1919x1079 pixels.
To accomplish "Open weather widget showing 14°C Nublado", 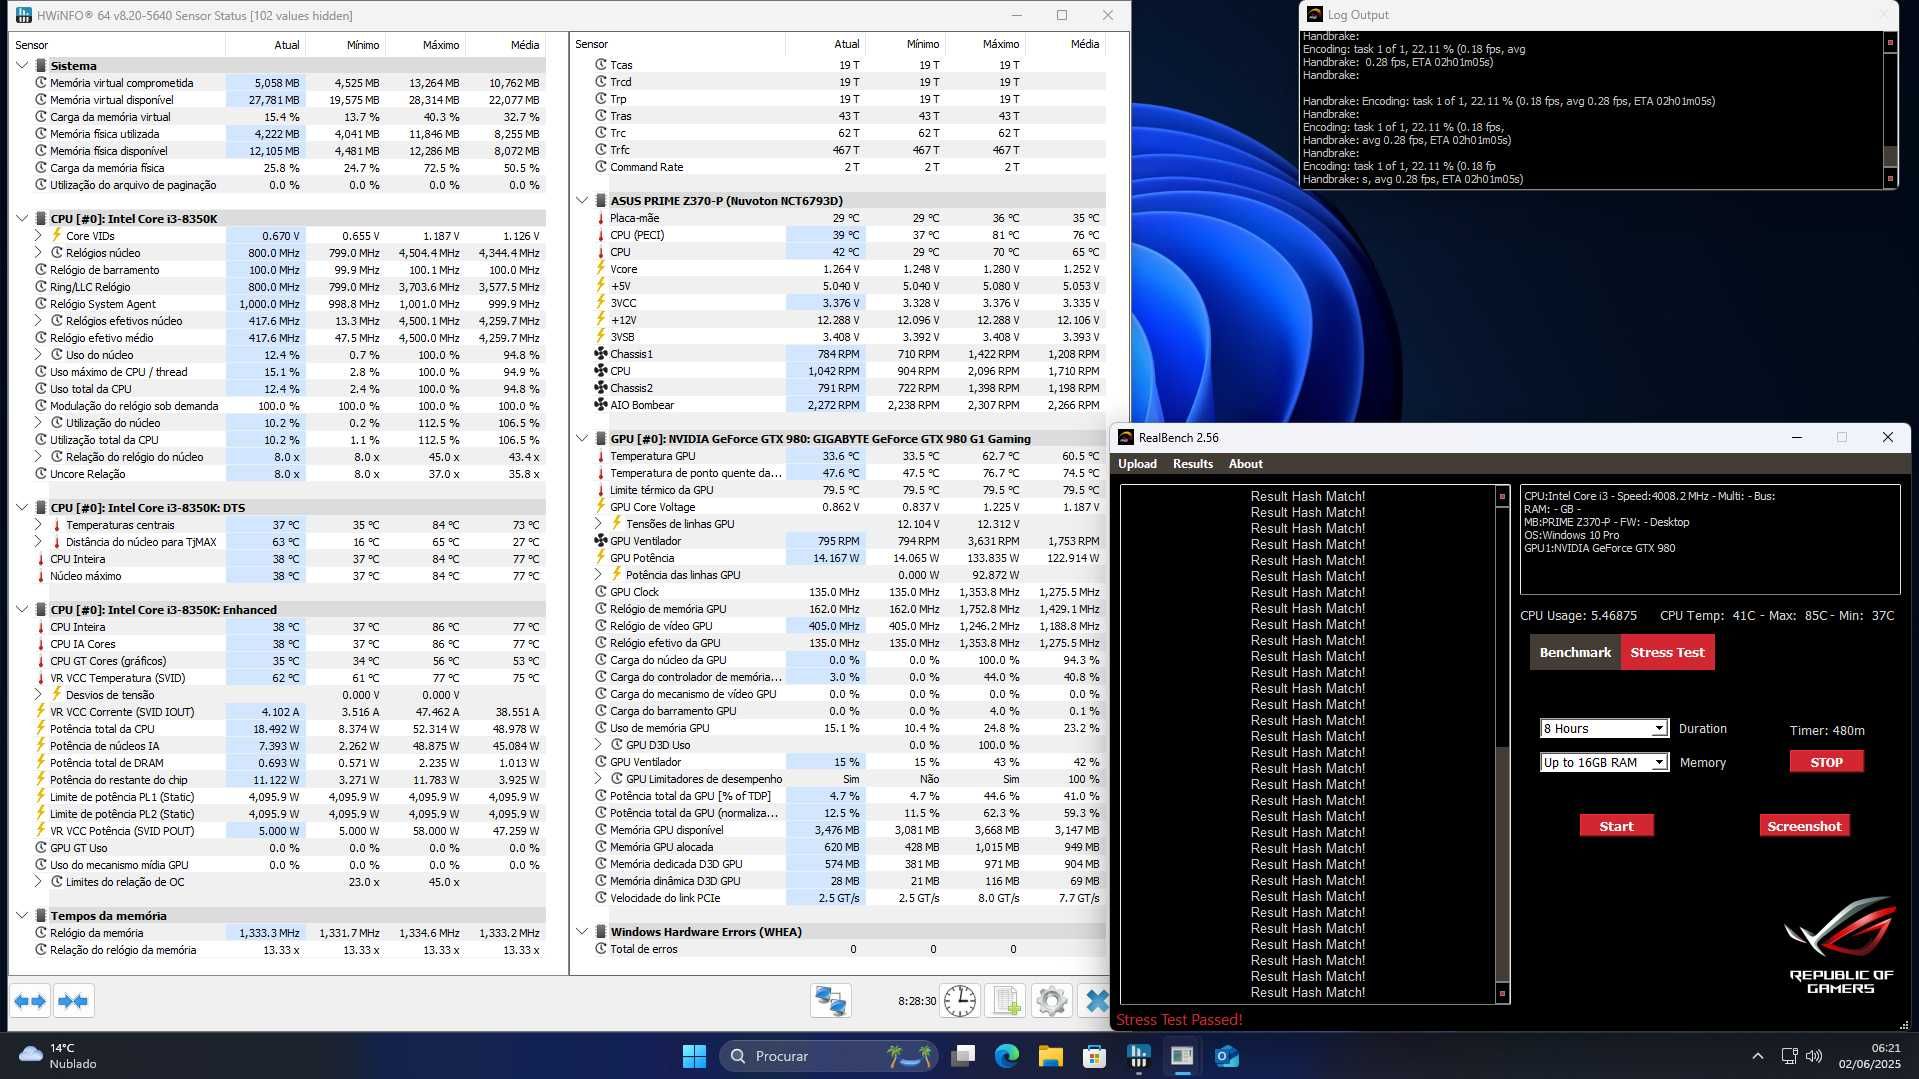I will point(58,1056).
